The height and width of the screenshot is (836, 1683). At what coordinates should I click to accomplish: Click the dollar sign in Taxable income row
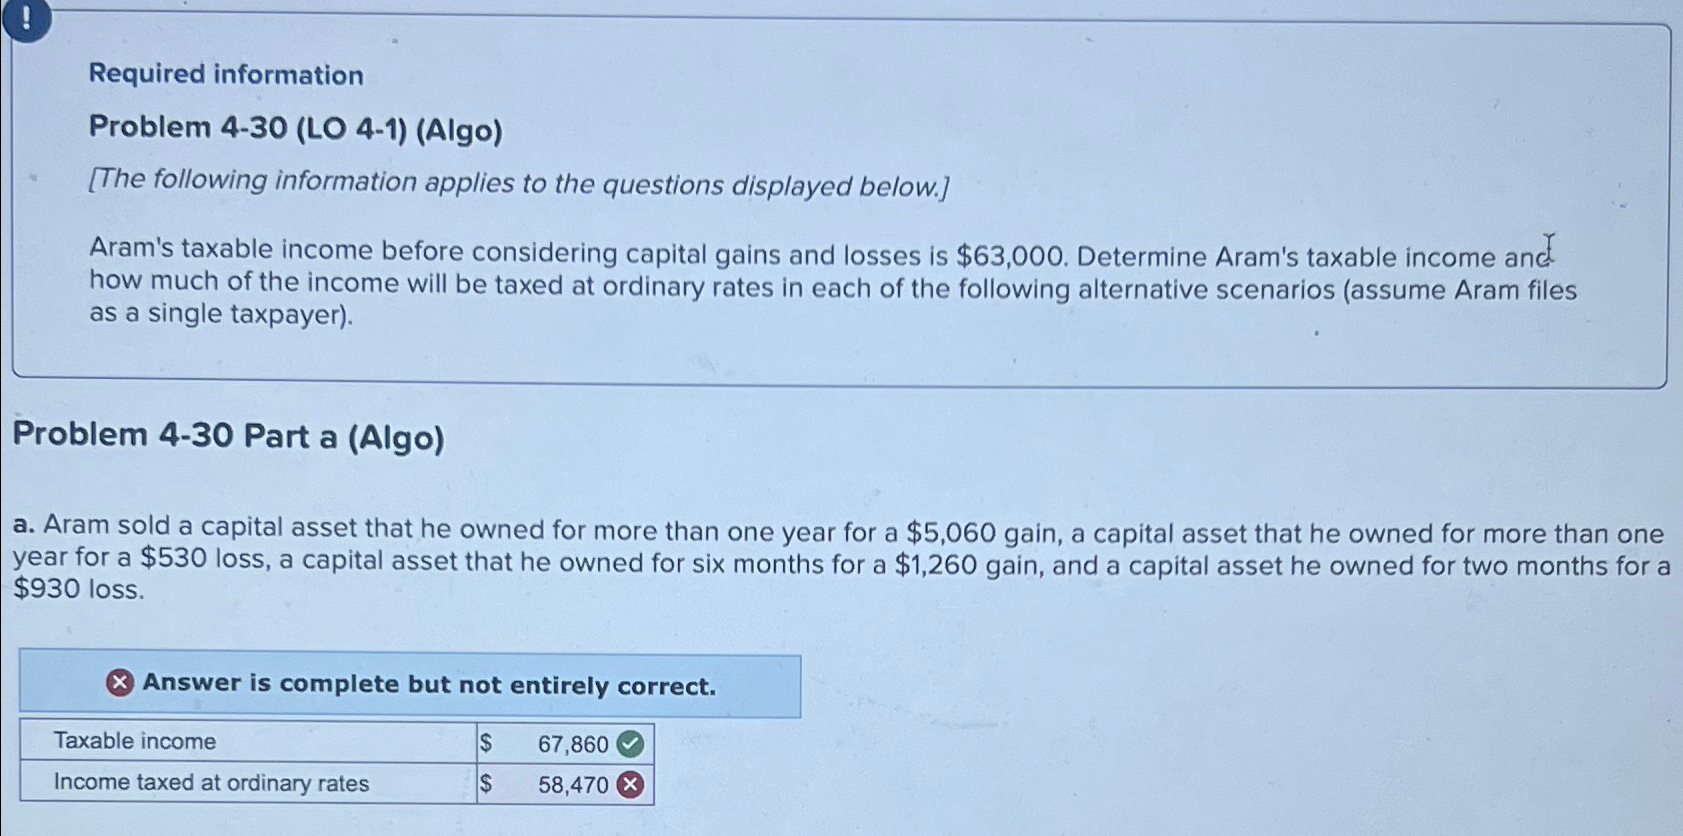pyautogui.click(x=487, y=742)
